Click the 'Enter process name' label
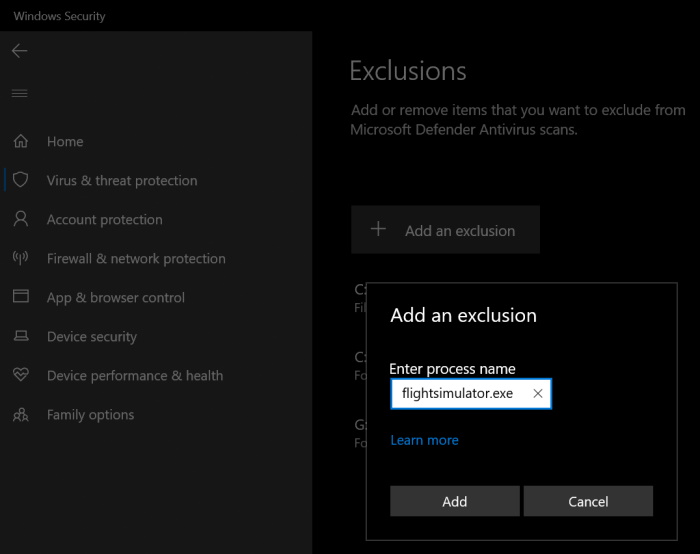This screenshot has height=554, width=700. coord(452,369)
